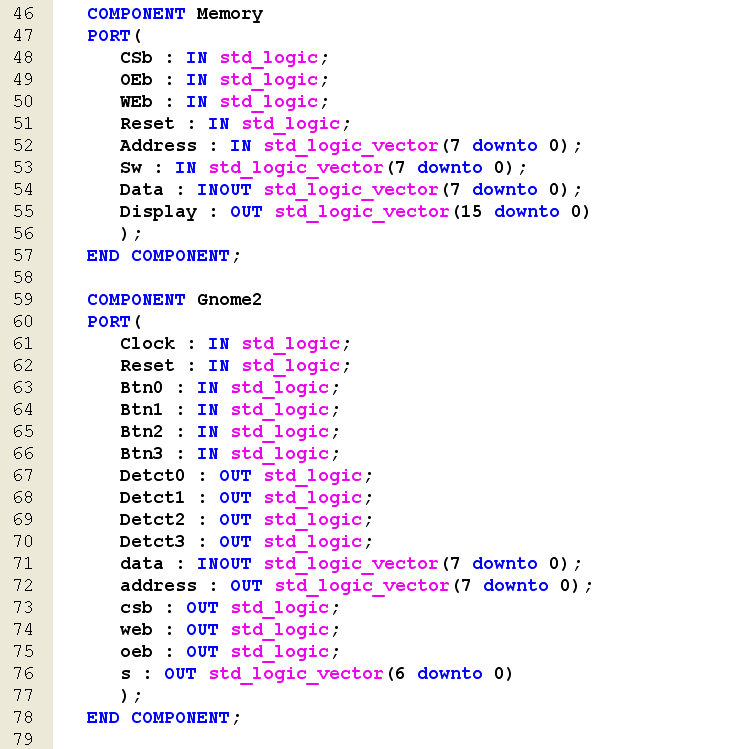Click closing parenthesis on line 56
Image resolution: width=754 pixels, height=749 pixels.
(x=124, y=234)
